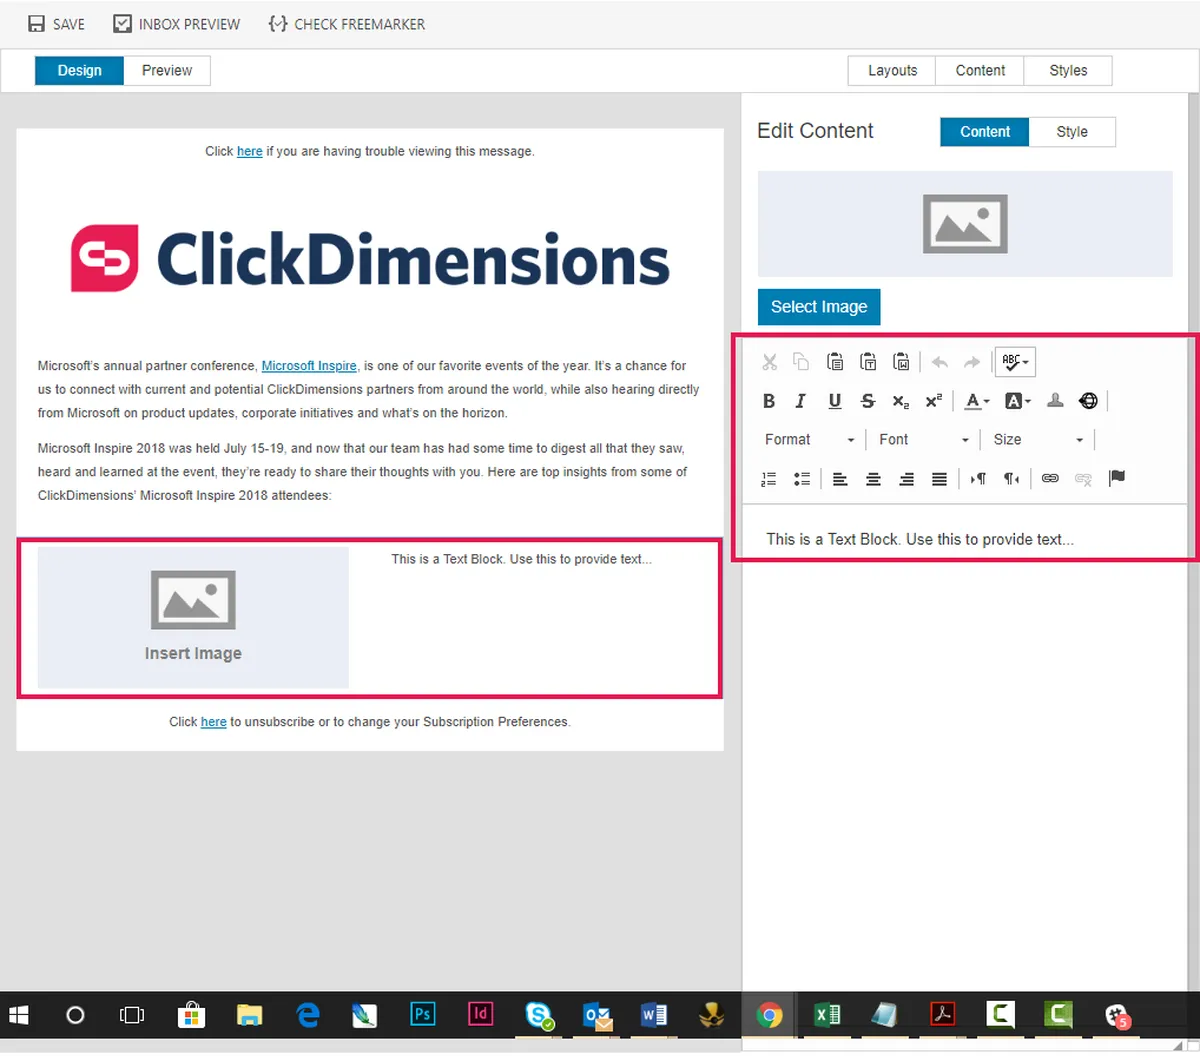The width and height of the screenshot is (1200, 1061).
Task: Click the plain Paste clipboard icon
Action: [835, 362]
